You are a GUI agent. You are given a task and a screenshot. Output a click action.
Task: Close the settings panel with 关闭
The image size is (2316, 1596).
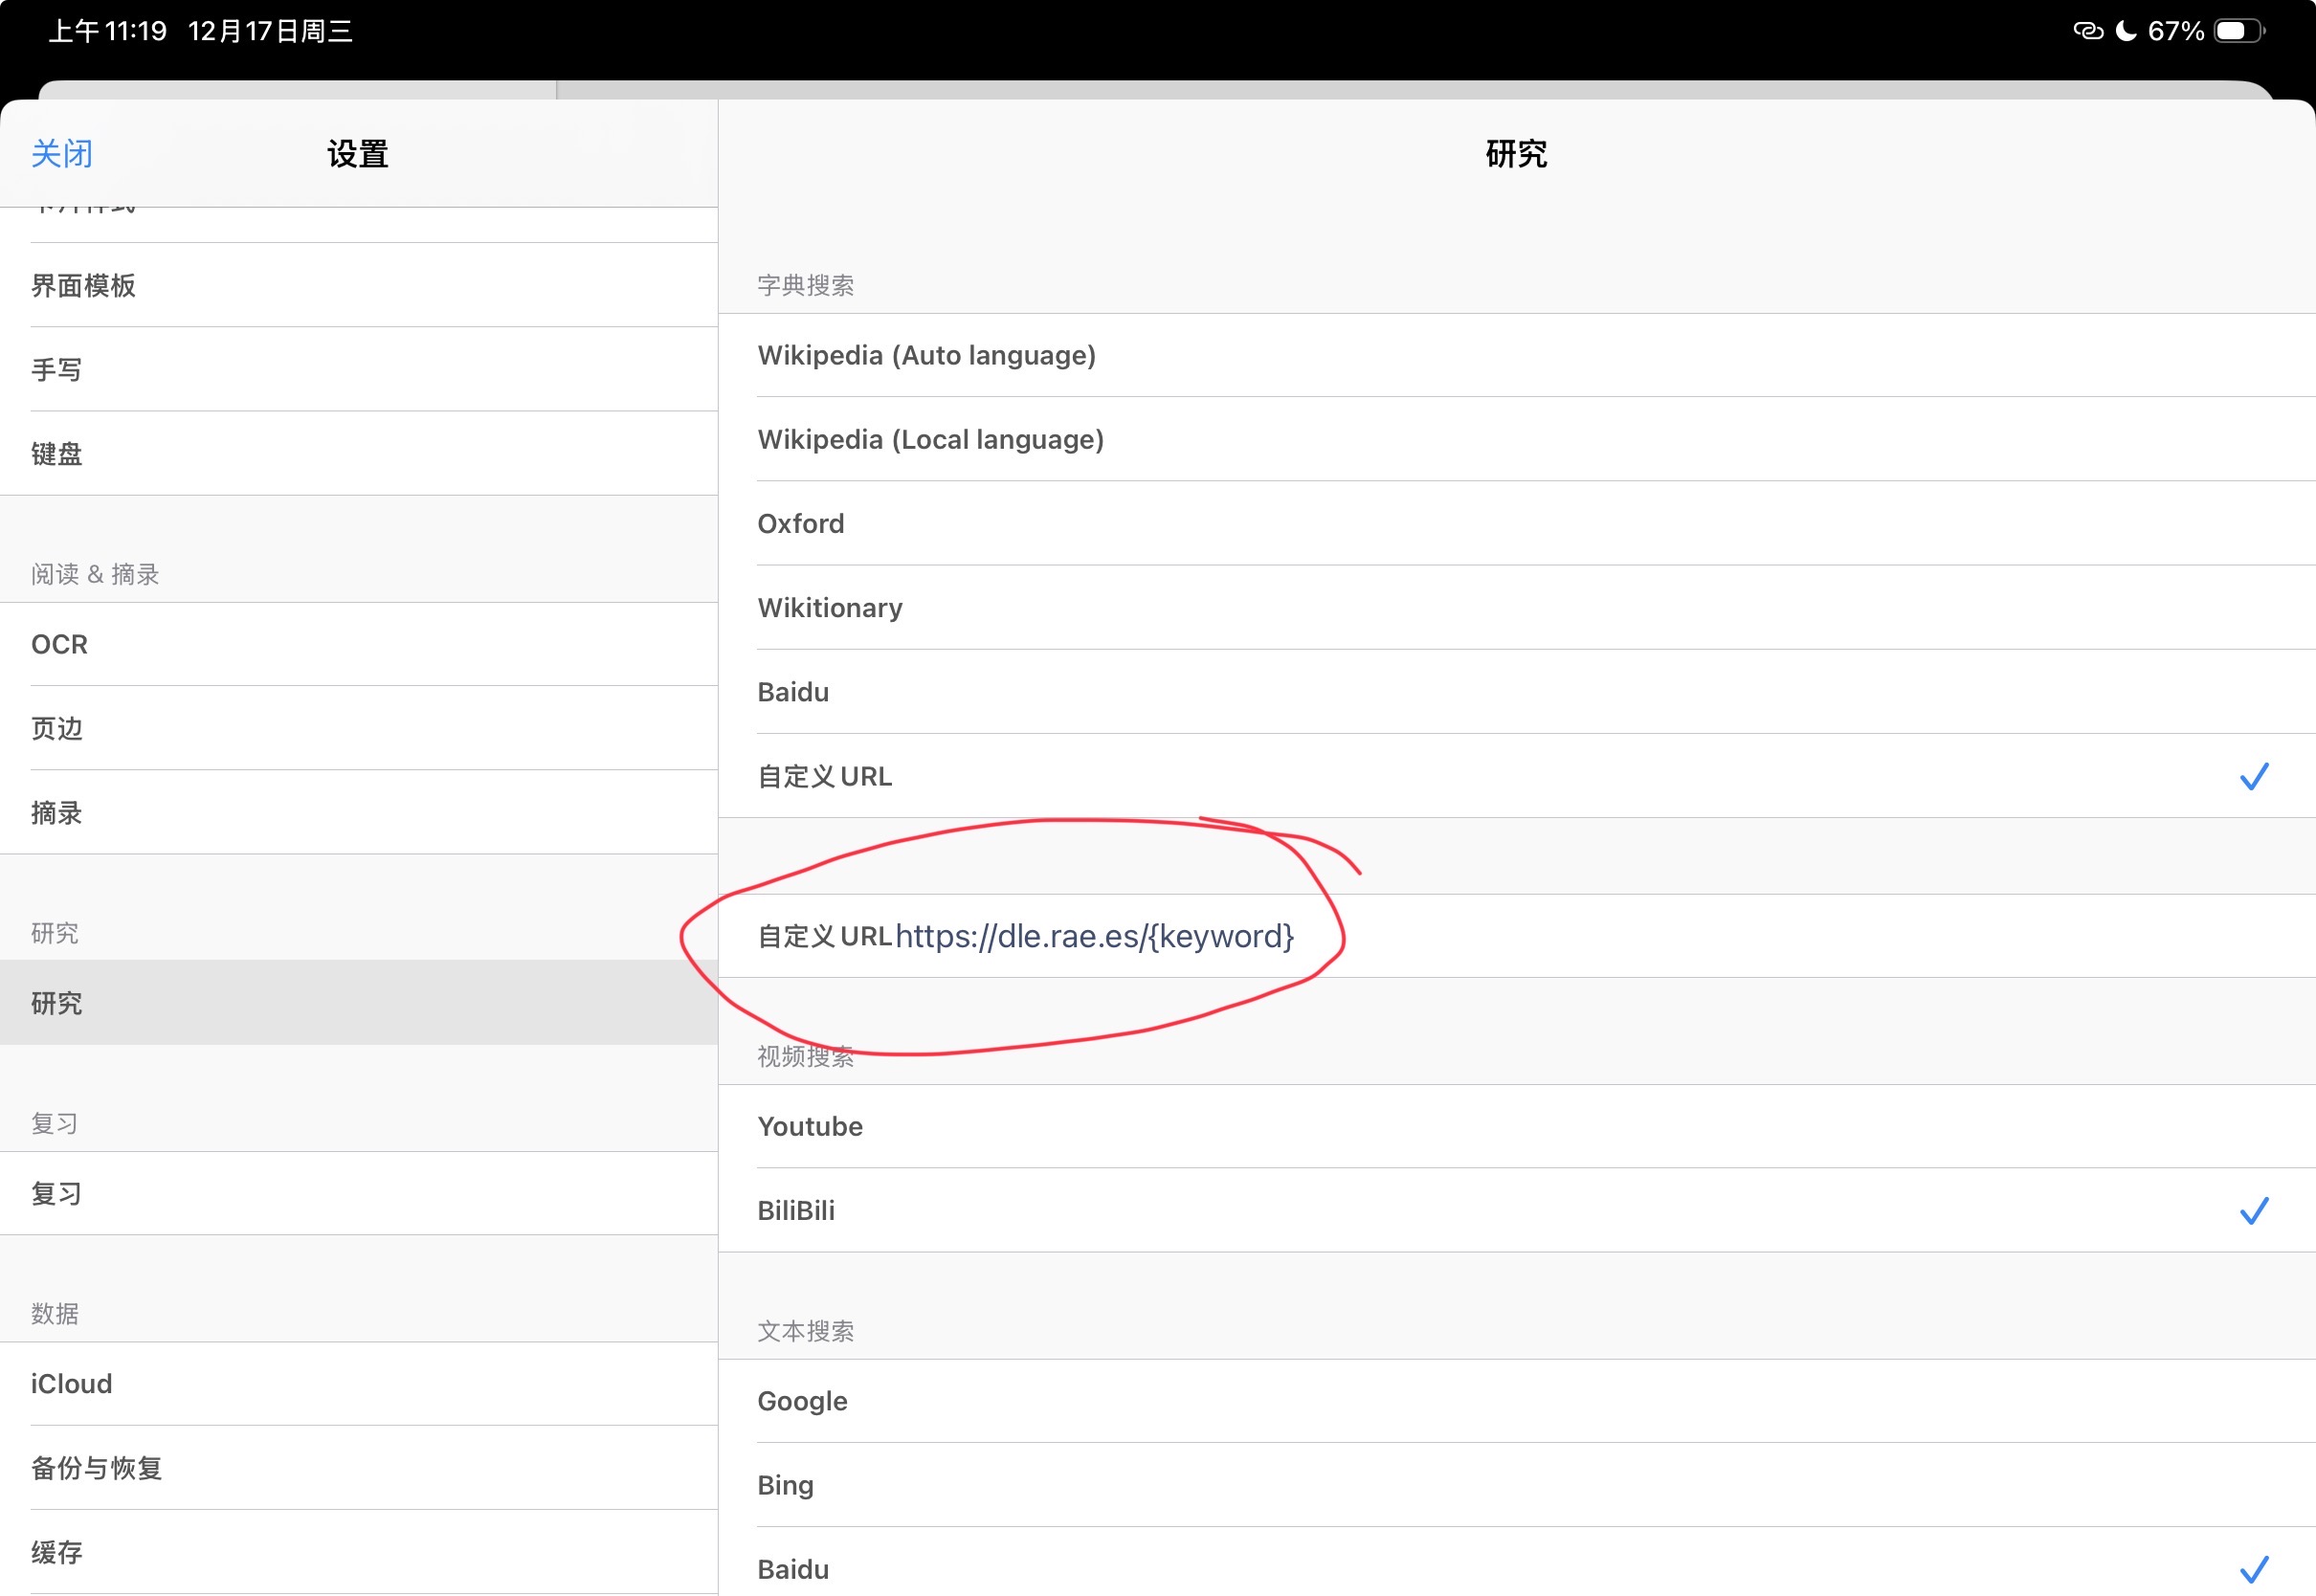pos(62,154)
